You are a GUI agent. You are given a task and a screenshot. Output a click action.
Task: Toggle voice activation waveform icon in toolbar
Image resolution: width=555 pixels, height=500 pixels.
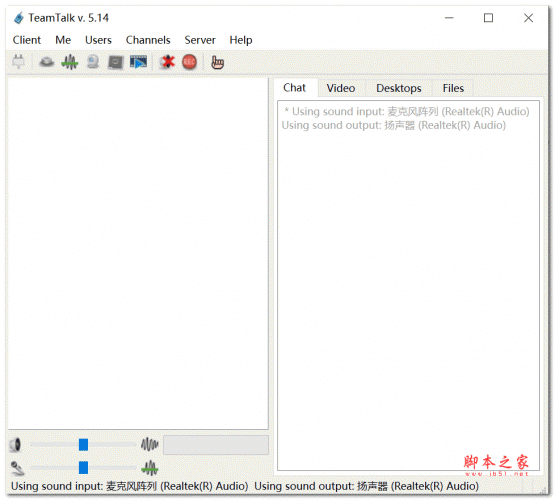click(x=69, y=62)
